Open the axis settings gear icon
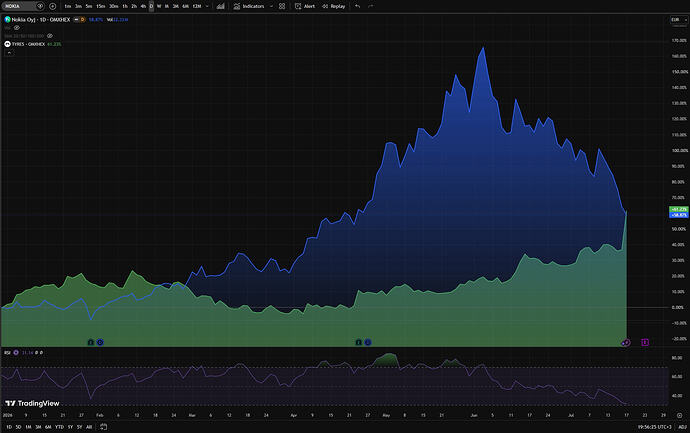The width and height of the screenshot is (690, 433). pyautogui.click(x=679, y=415)
